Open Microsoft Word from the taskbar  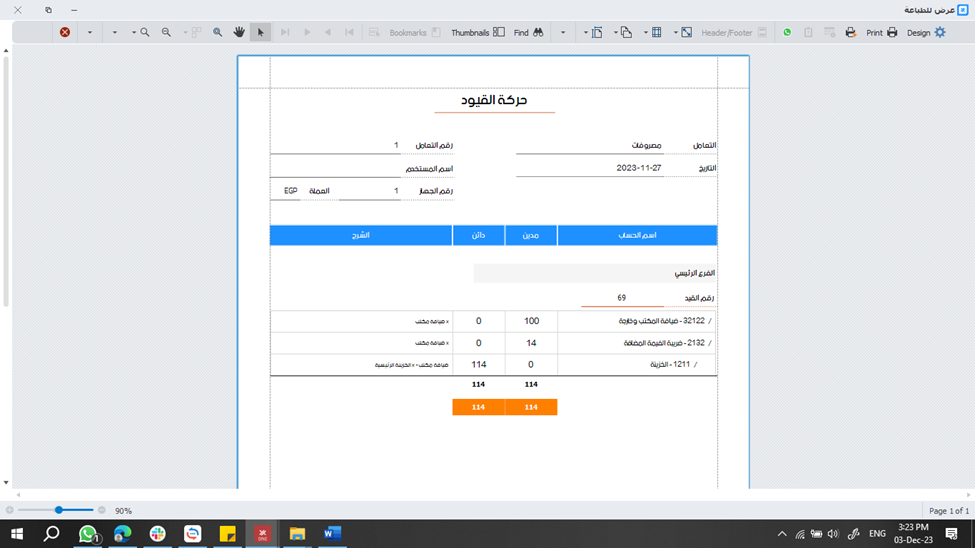tap(332, 534)
